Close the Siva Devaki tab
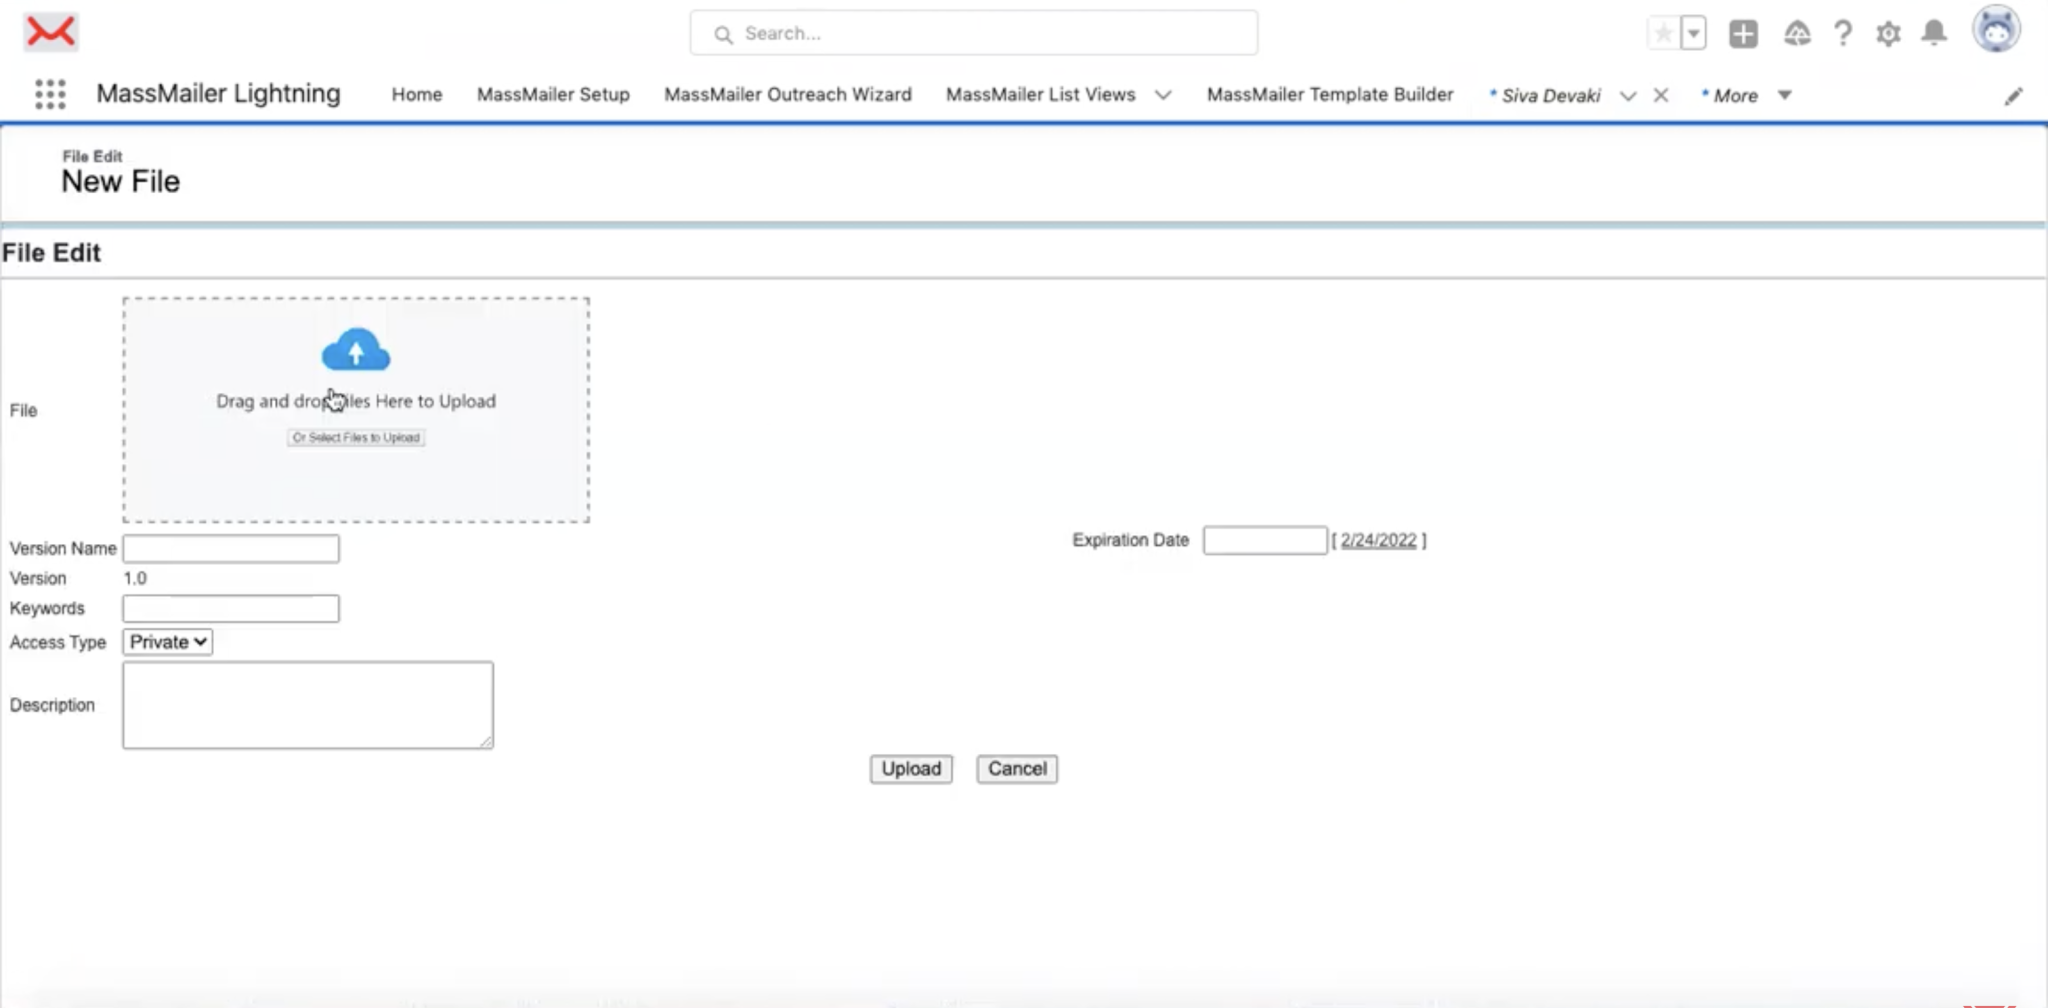 click(x=1660, y=95)
